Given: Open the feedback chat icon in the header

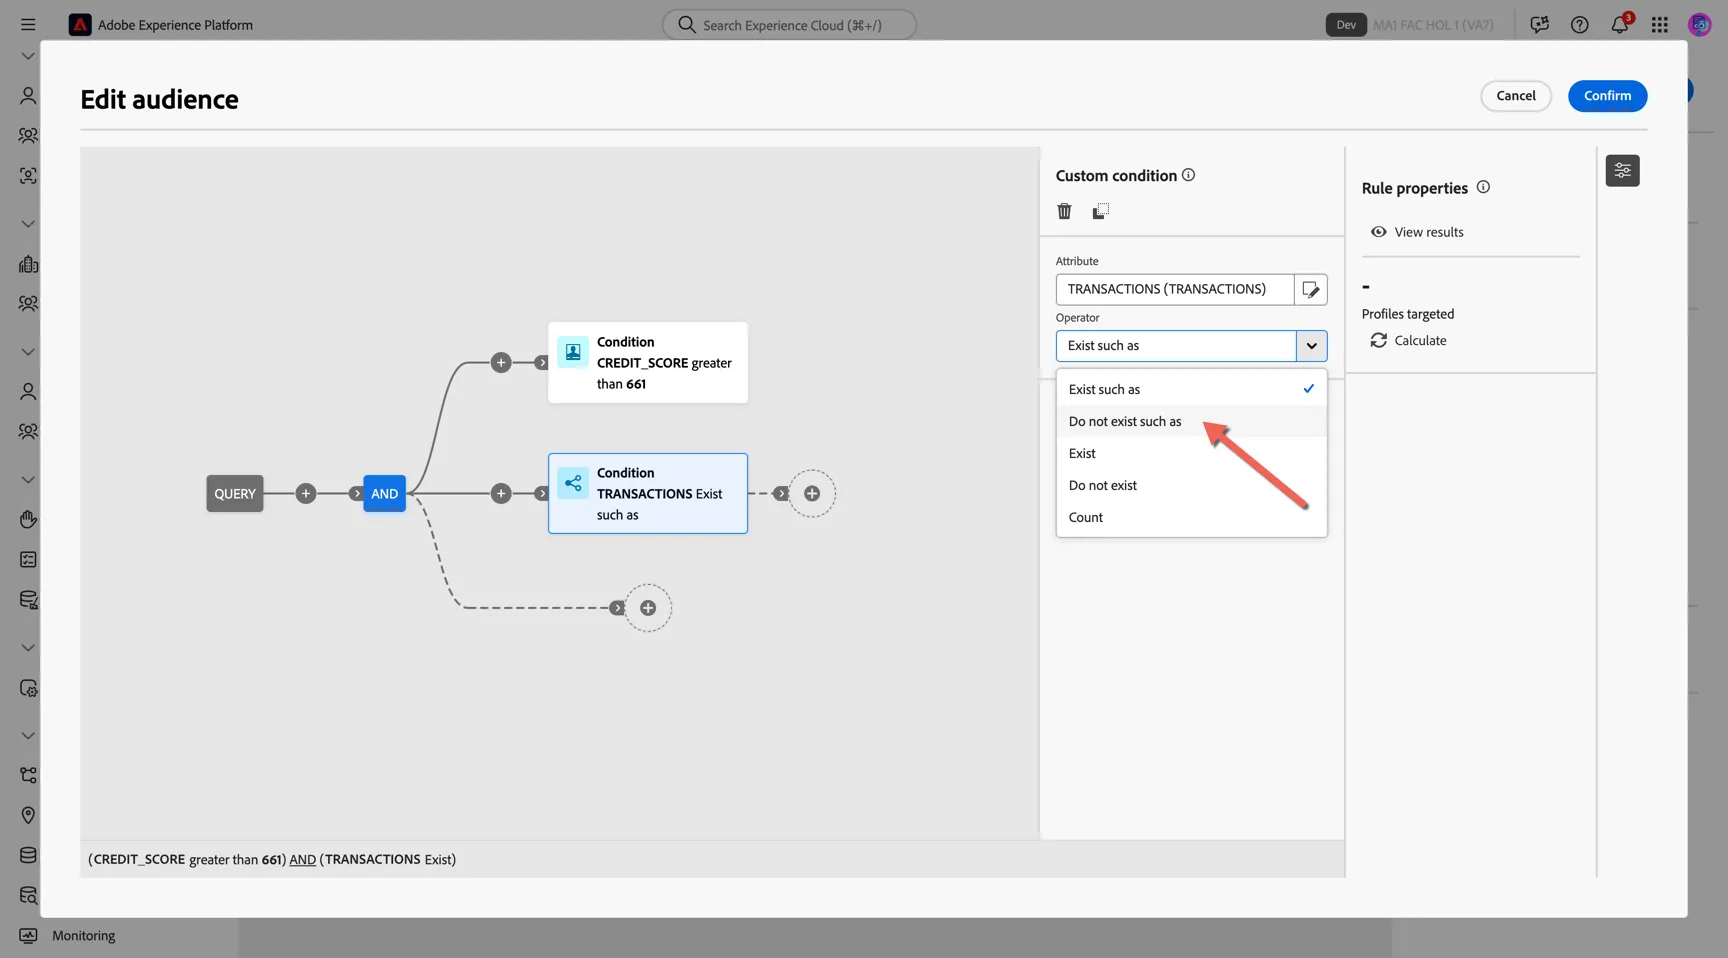Looking at the screenshot, I should coord(1540,24).
